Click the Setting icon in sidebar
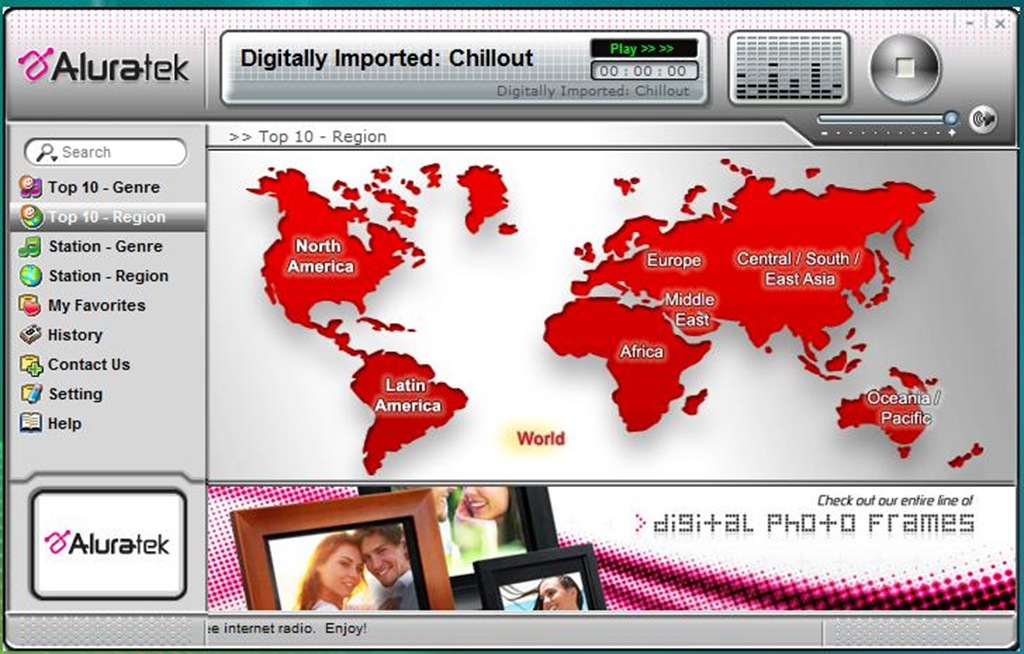 pos(31,394)
